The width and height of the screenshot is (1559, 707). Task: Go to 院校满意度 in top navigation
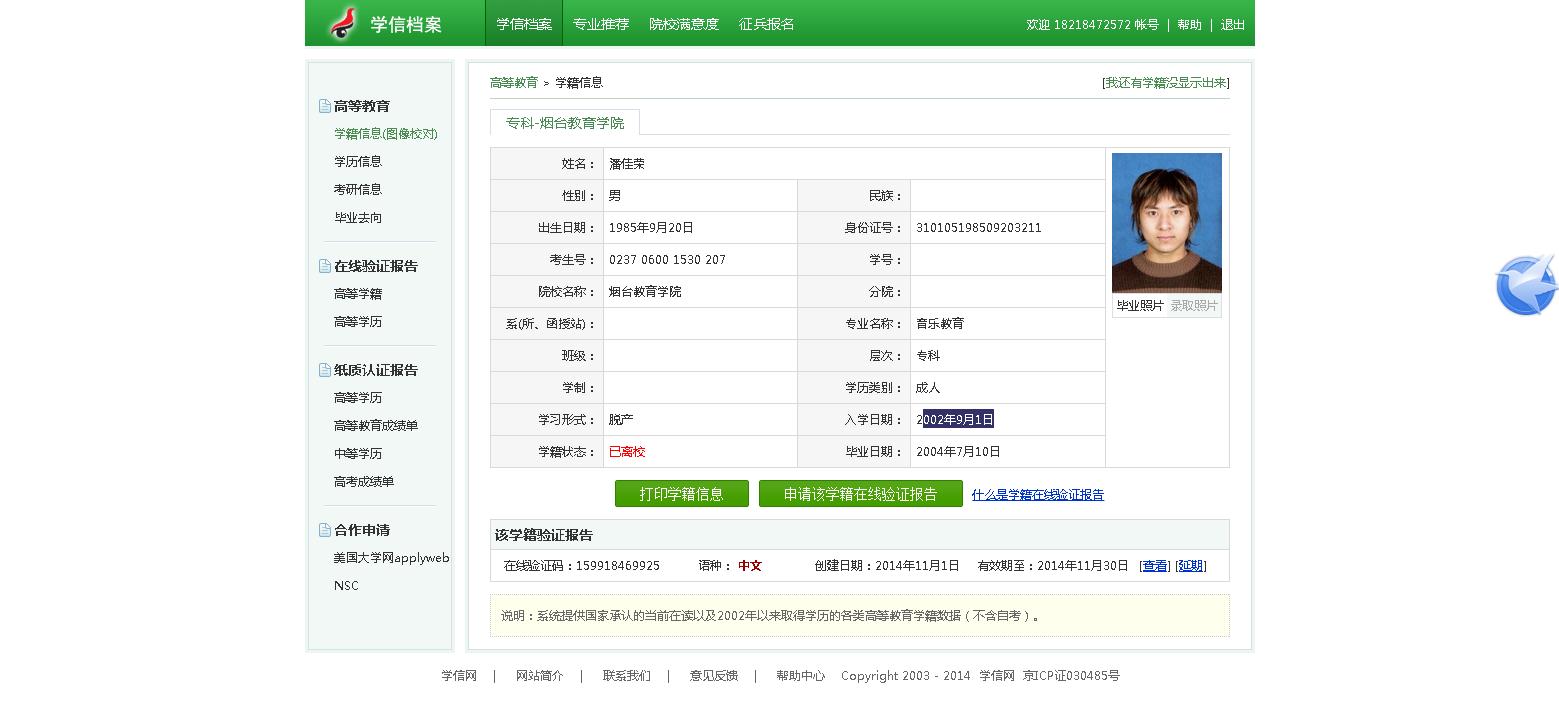pos(684,24)
